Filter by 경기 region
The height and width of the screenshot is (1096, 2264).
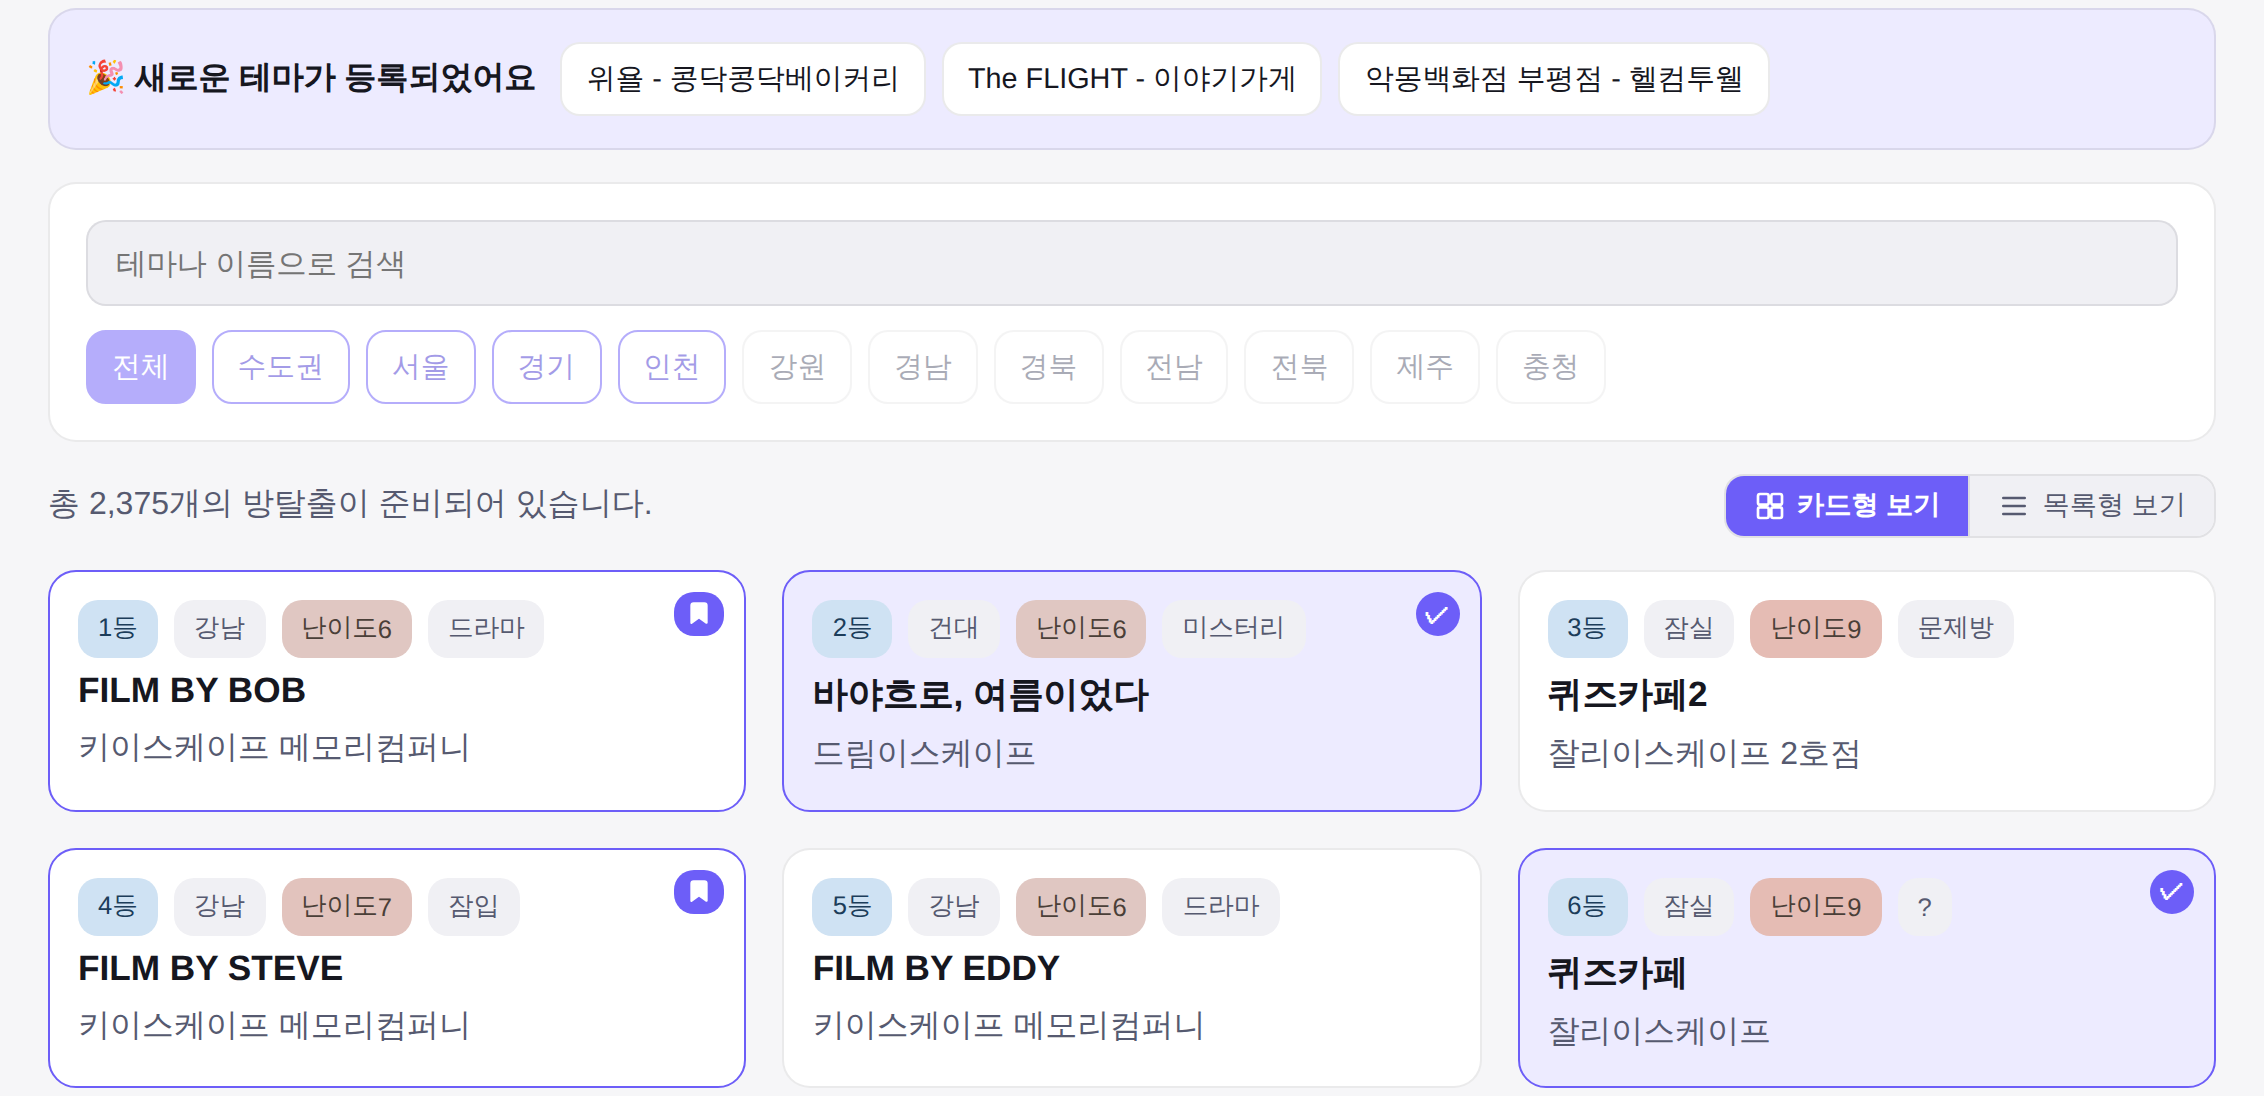click(547, 367)
